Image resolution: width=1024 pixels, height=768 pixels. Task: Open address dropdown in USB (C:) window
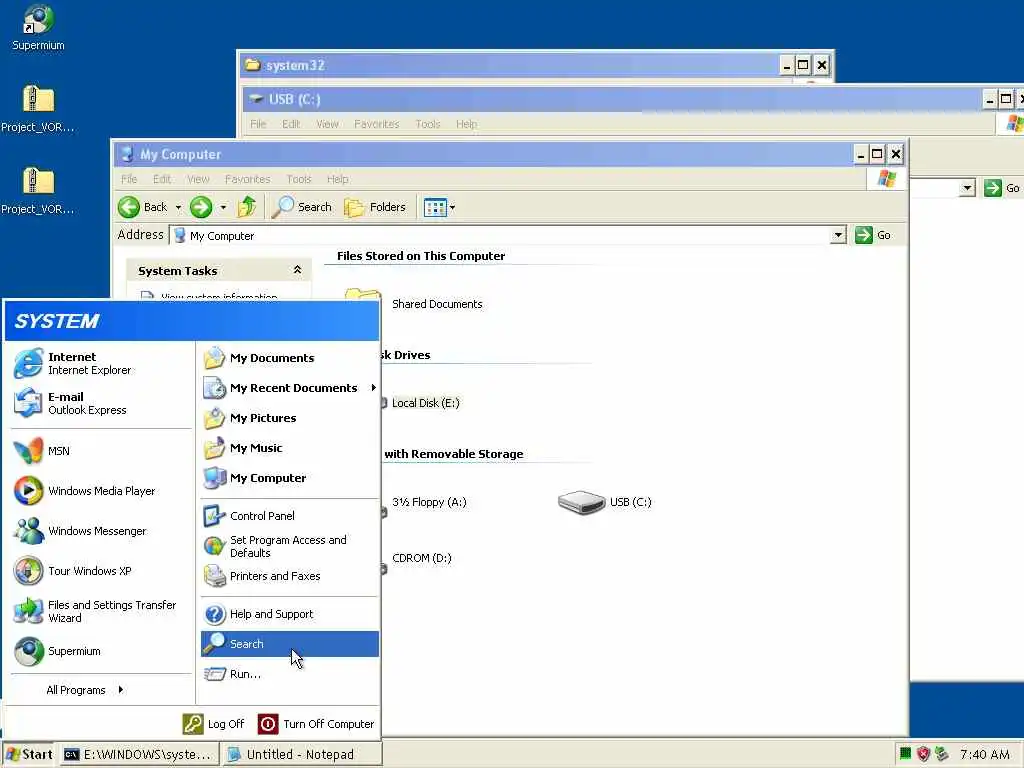tap(967, 189)
